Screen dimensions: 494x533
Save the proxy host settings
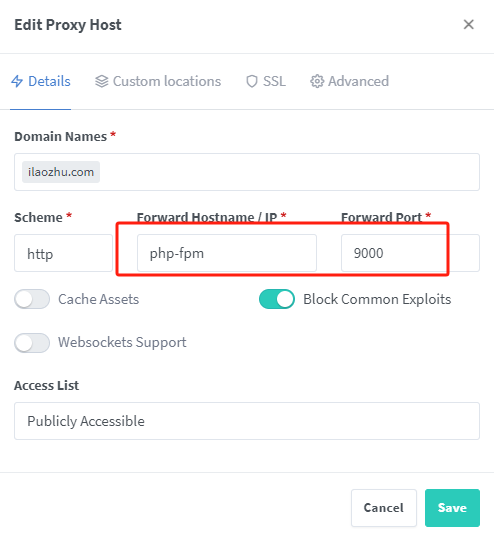point(452,508)
